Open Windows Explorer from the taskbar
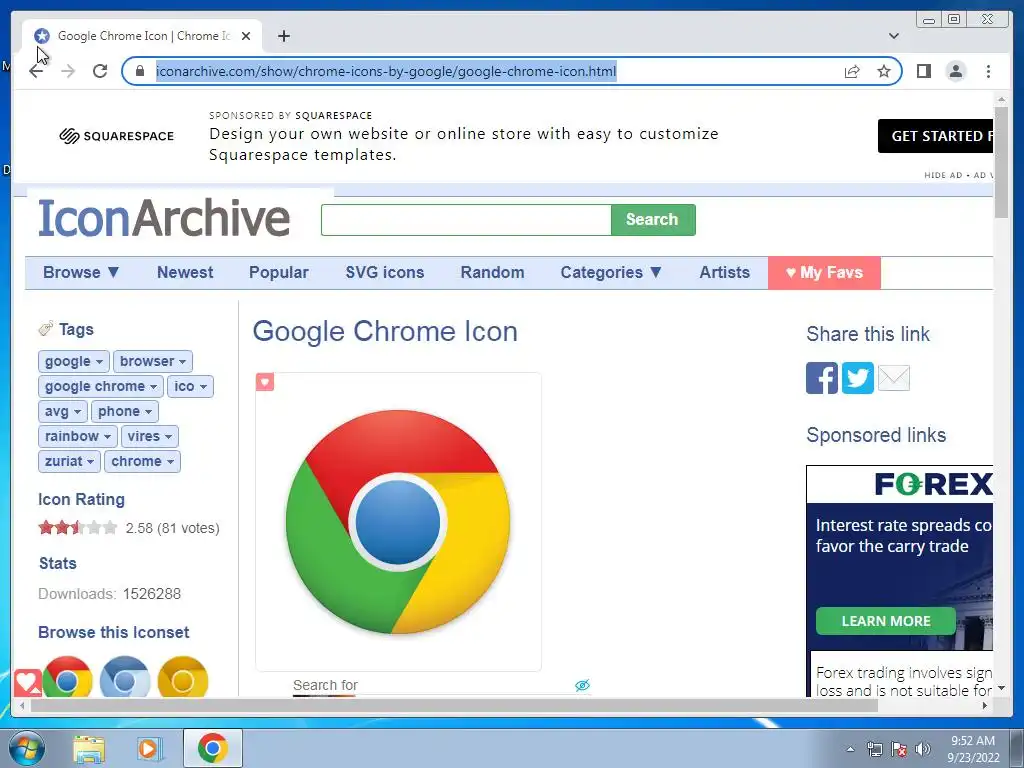The width and height of the screenshot is (1024, 768). click(89, 749)
